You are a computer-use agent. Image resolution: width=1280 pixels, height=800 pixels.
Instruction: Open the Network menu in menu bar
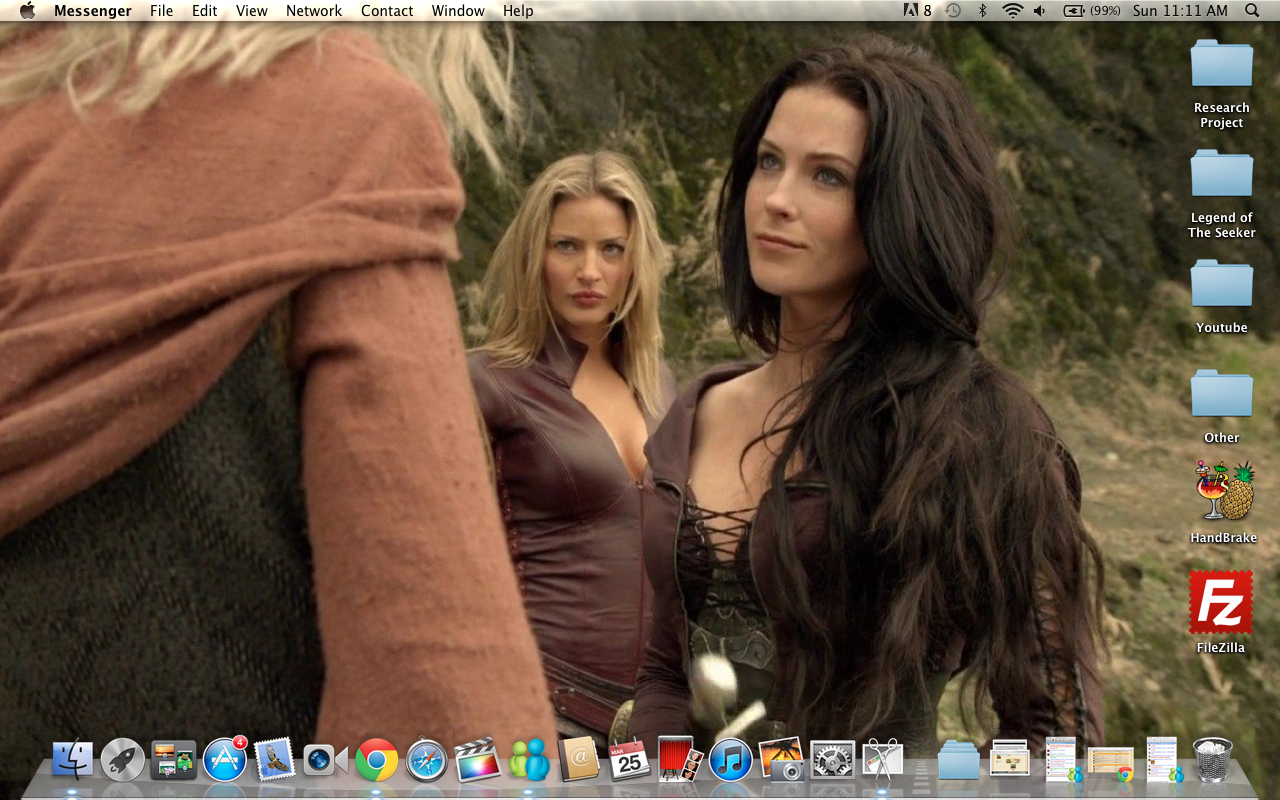pos(314,11)
